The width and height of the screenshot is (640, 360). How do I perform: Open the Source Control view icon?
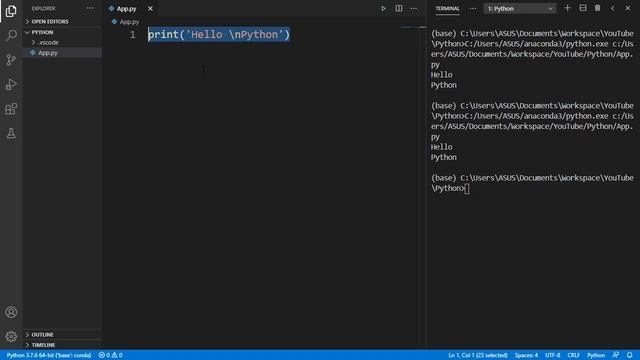[11, 60]
